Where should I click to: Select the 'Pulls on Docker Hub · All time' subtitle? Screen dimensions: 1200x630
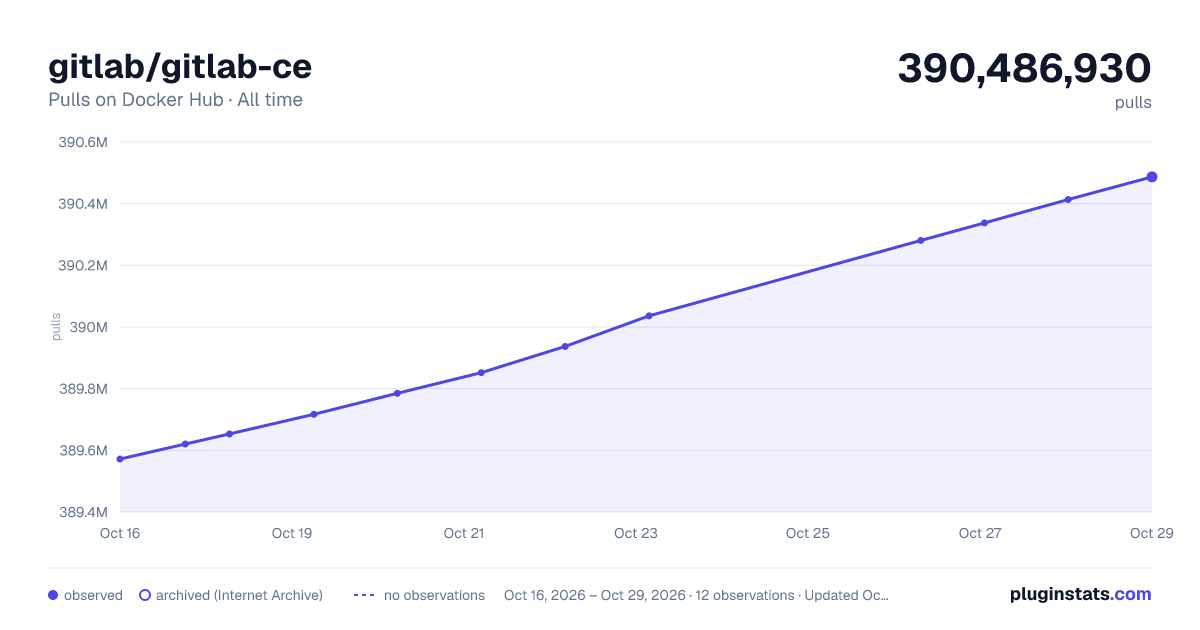[175, 100]
